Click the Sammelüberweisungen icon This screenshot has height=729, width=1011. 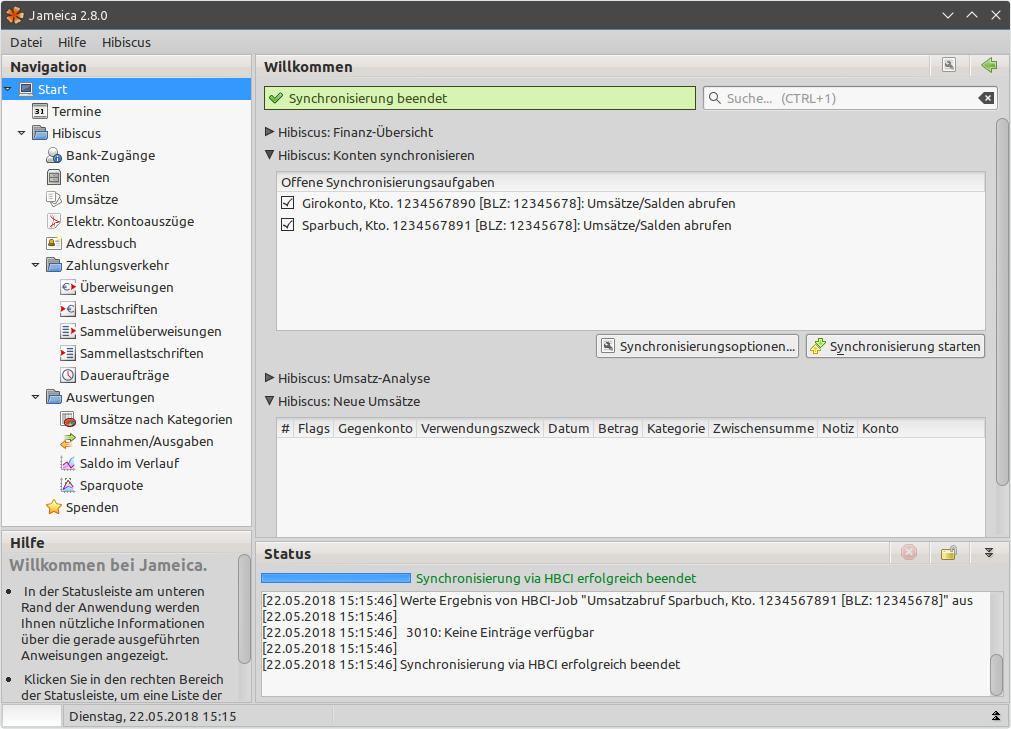(x=68, y=331)
